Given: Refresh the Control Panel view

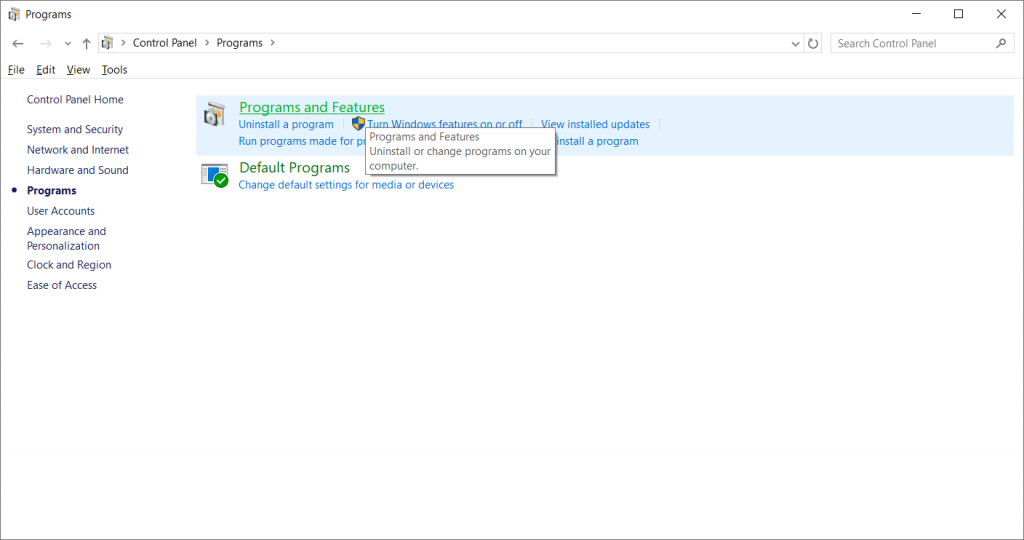Looking at the screenshot, I should (813, 43).
